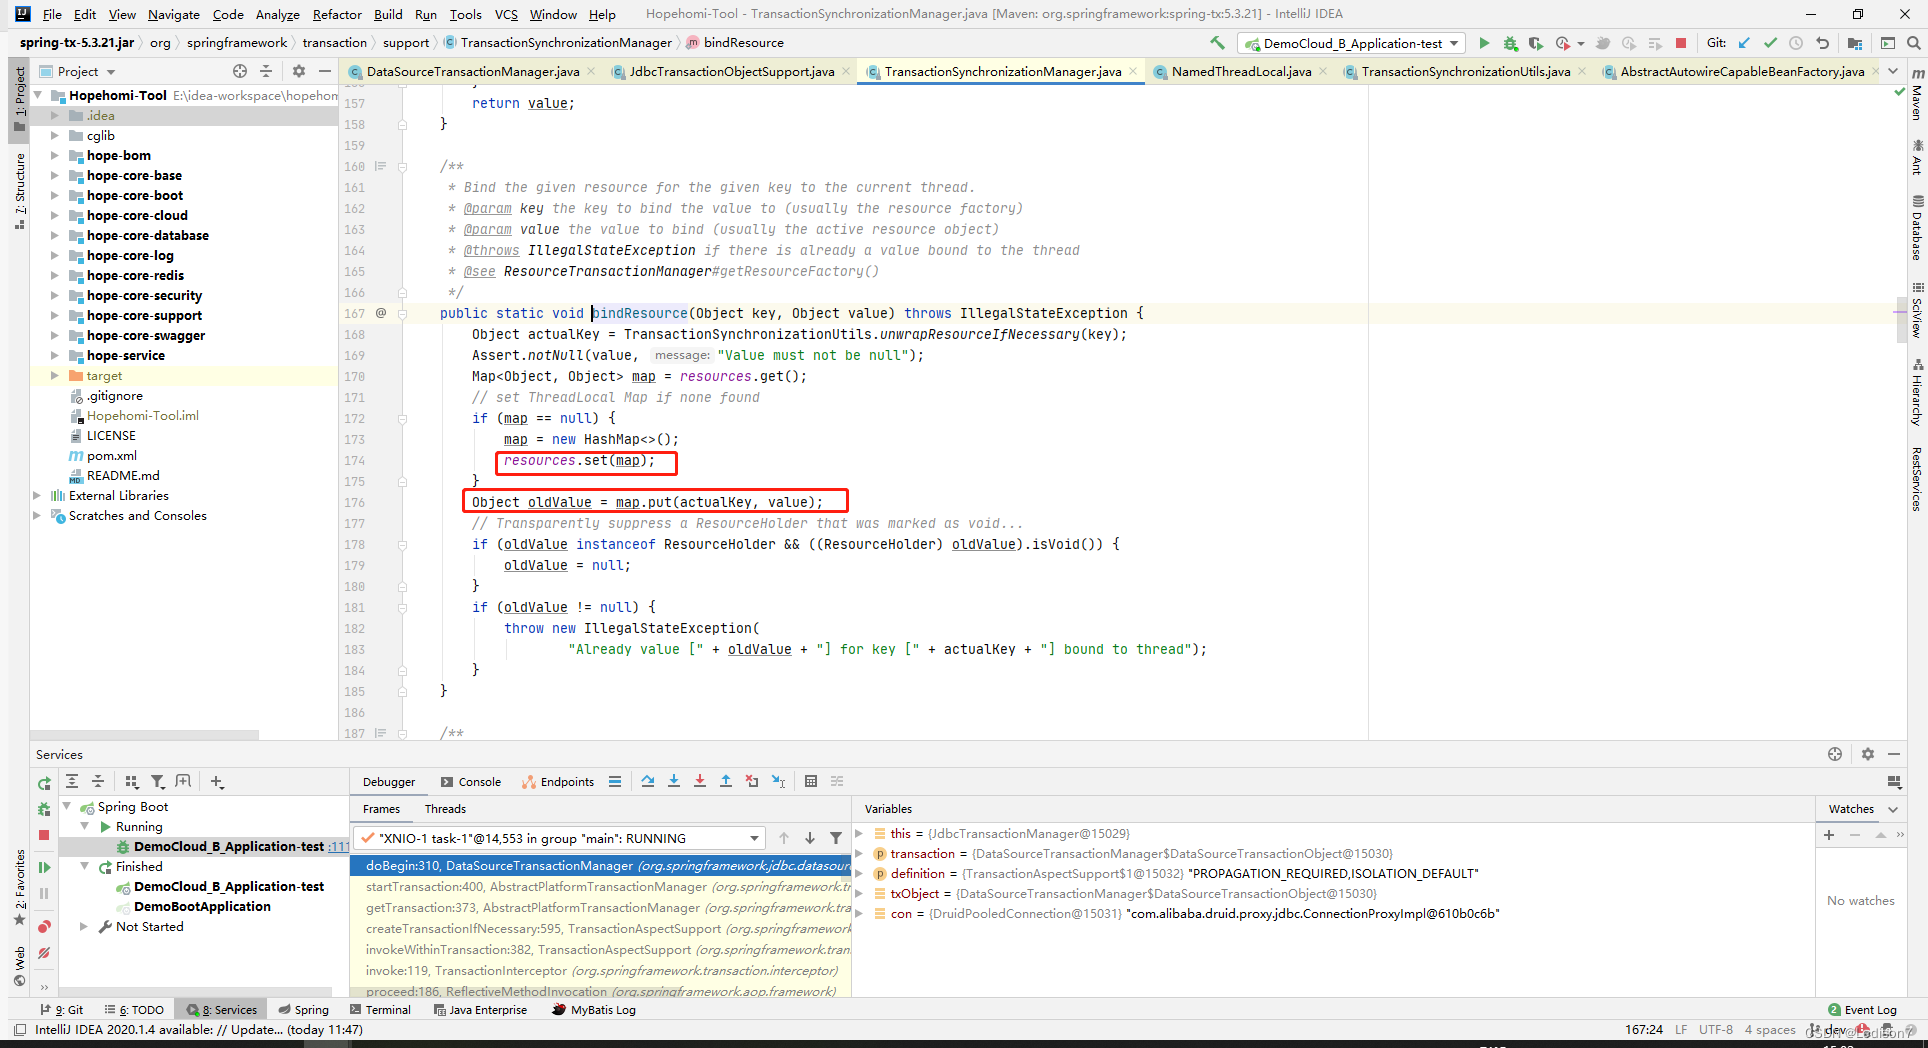Open the VCS menu

coord(506,14)
